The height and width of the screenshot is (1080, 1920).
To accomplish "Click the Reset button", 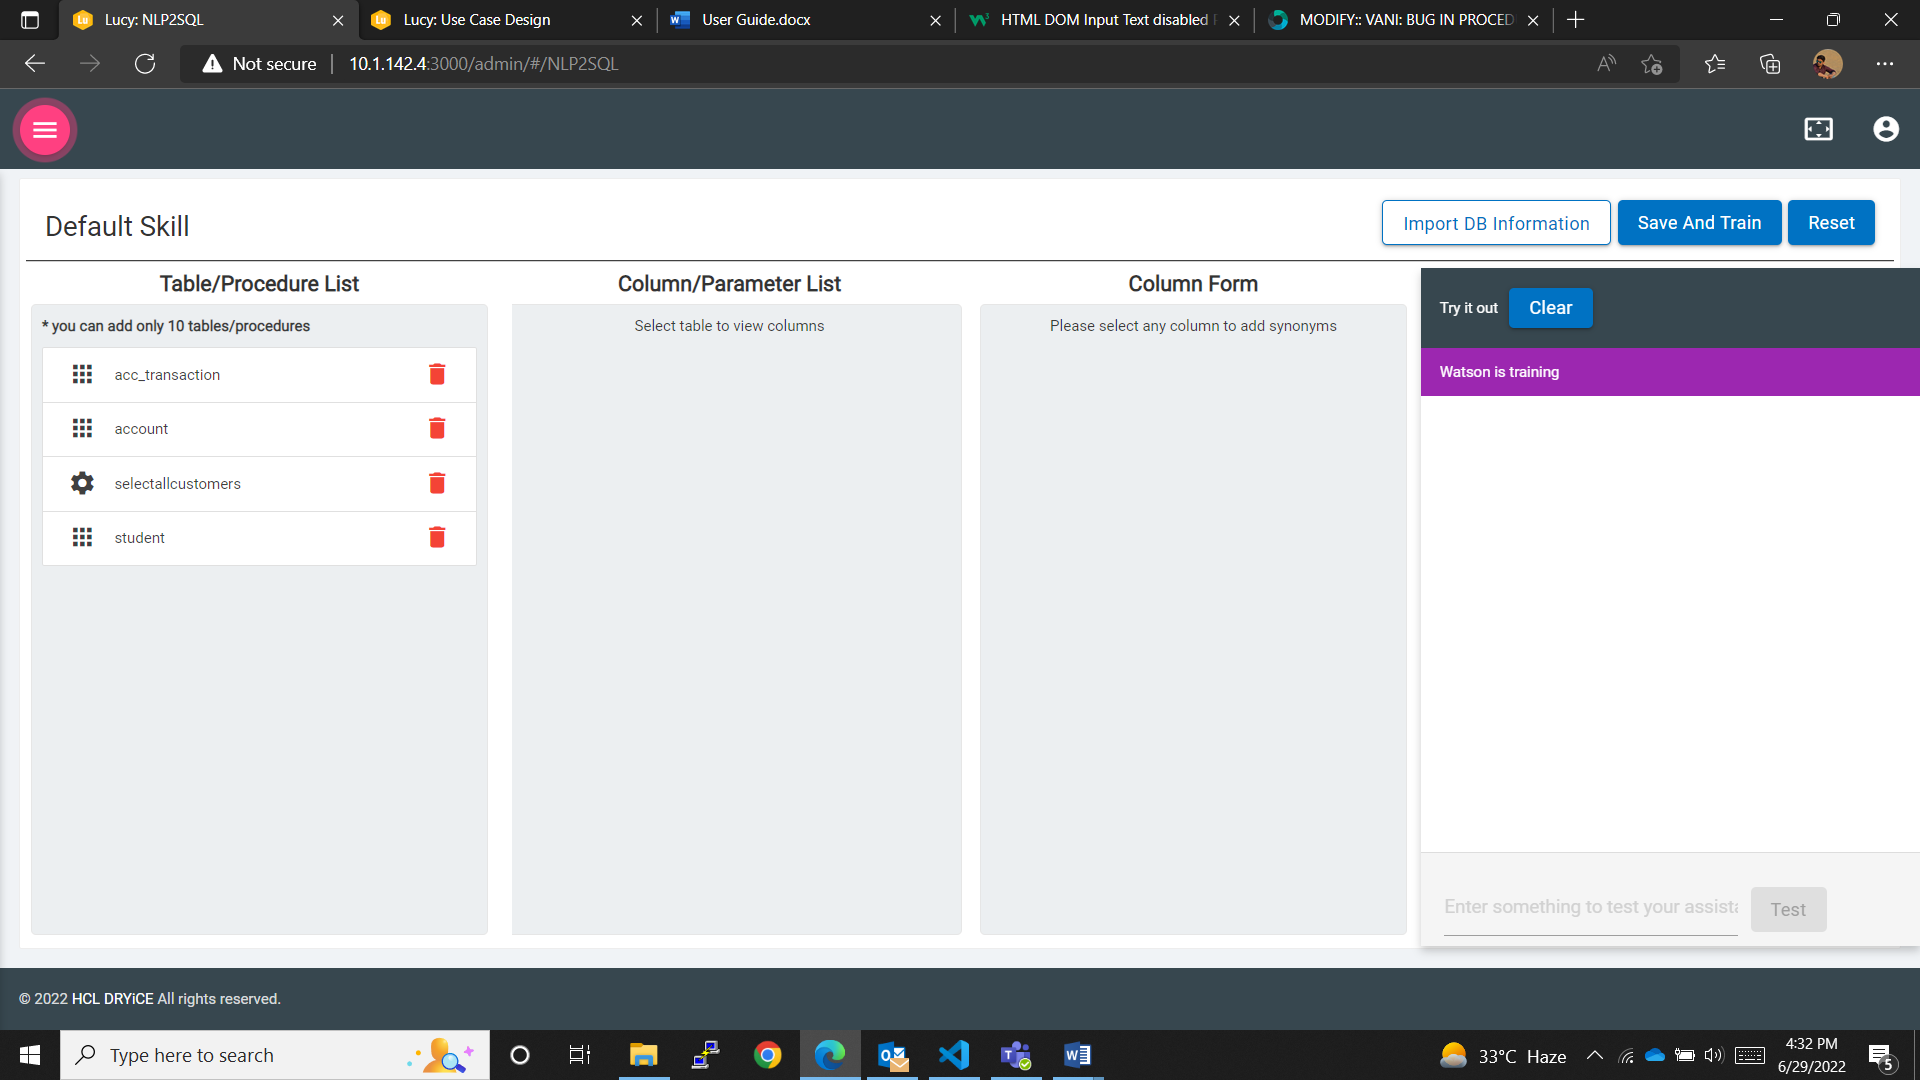I will click(1830, 223).
